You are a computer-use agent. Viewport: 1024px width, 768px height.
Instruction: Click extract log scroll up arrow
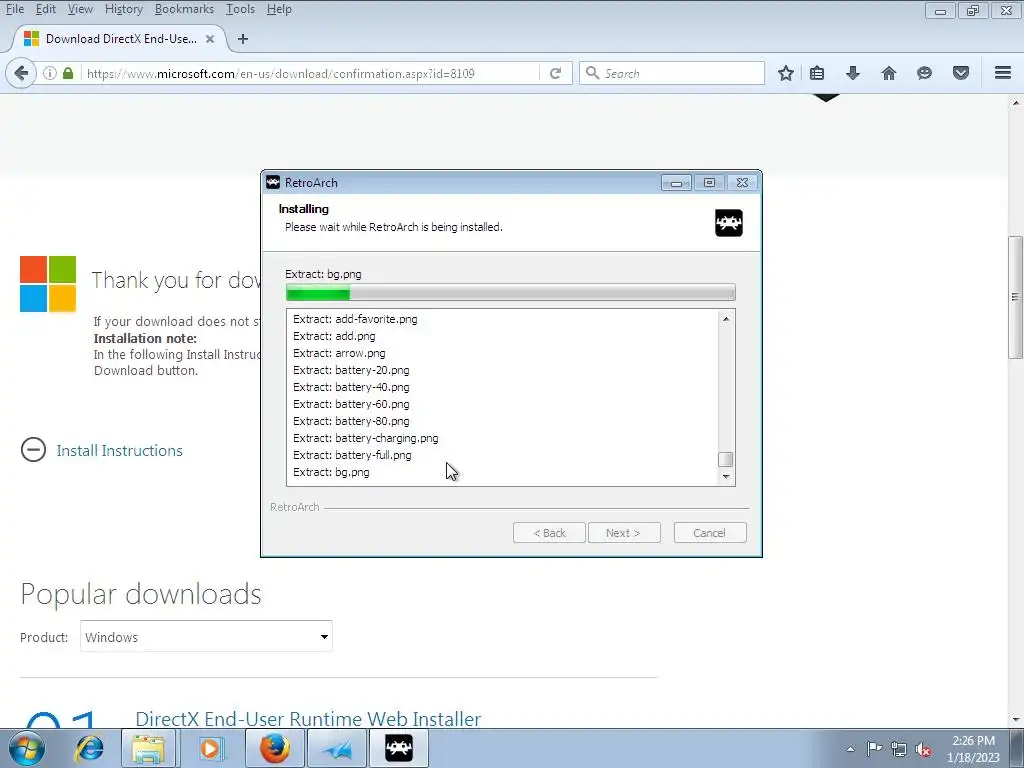726,319
